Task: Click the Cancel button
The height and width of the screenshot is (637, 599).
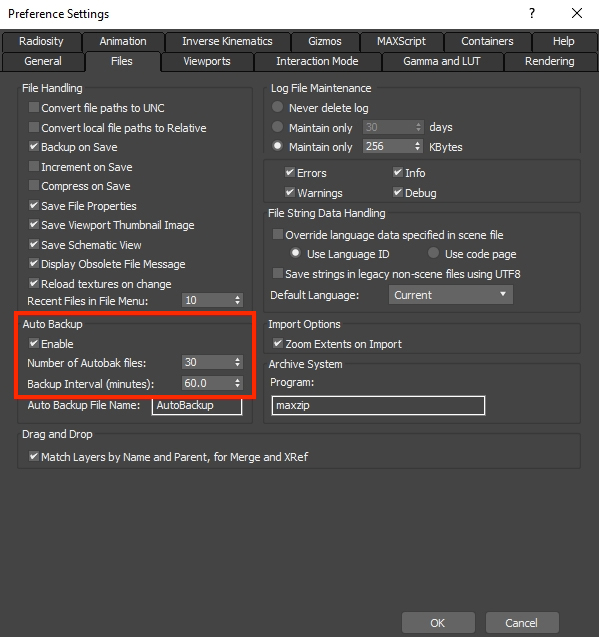Action: coord(522,623)
